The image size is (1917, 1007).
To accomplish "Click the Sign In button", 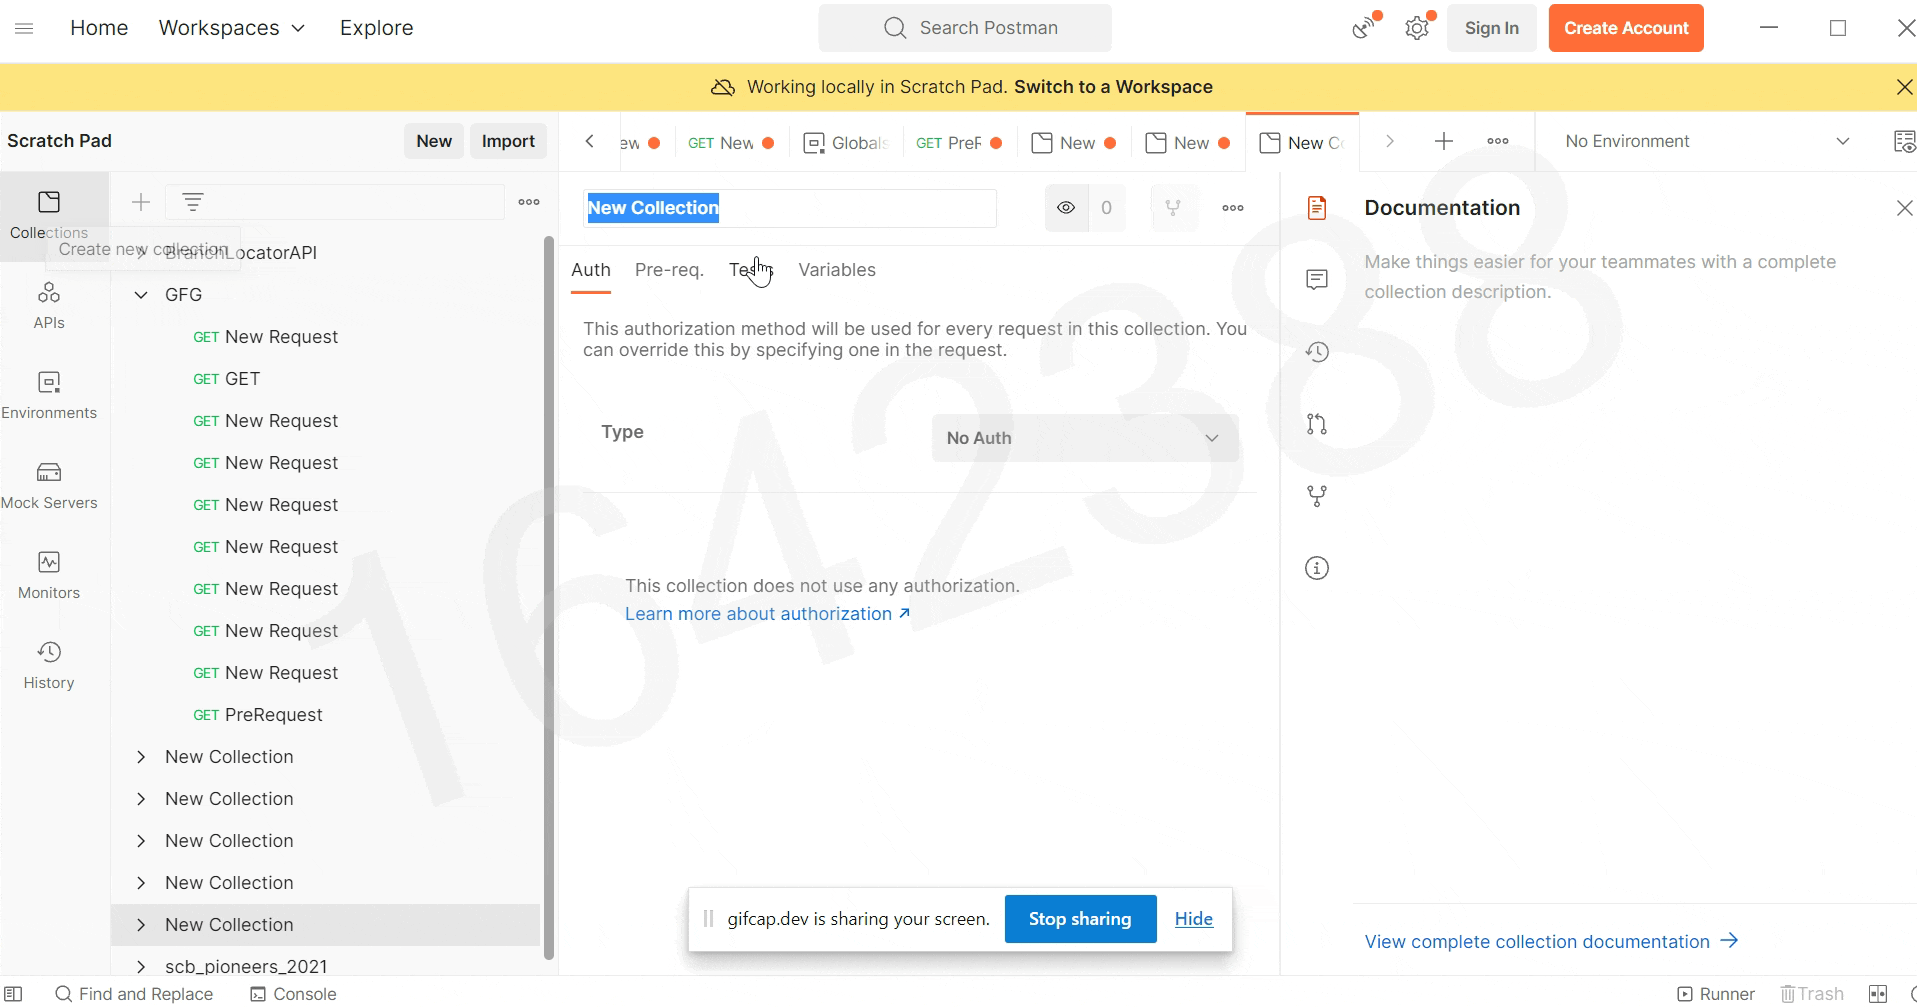I will 1492,28.
